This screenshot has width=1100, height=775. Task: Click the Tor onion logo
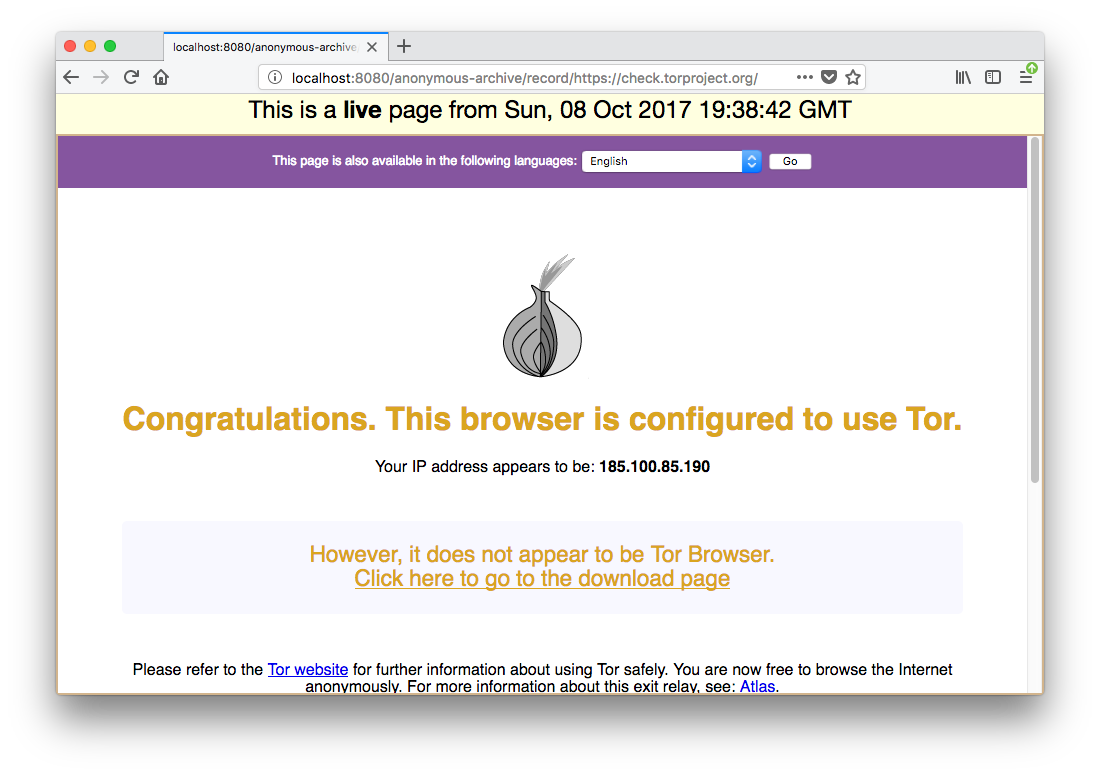(x=542, y=316)
